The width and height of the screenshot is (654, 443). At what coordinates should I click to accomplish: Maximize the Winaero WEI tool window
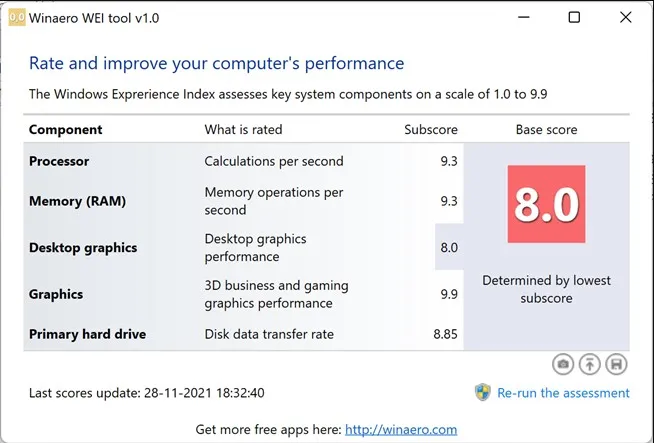coord(574,18)
